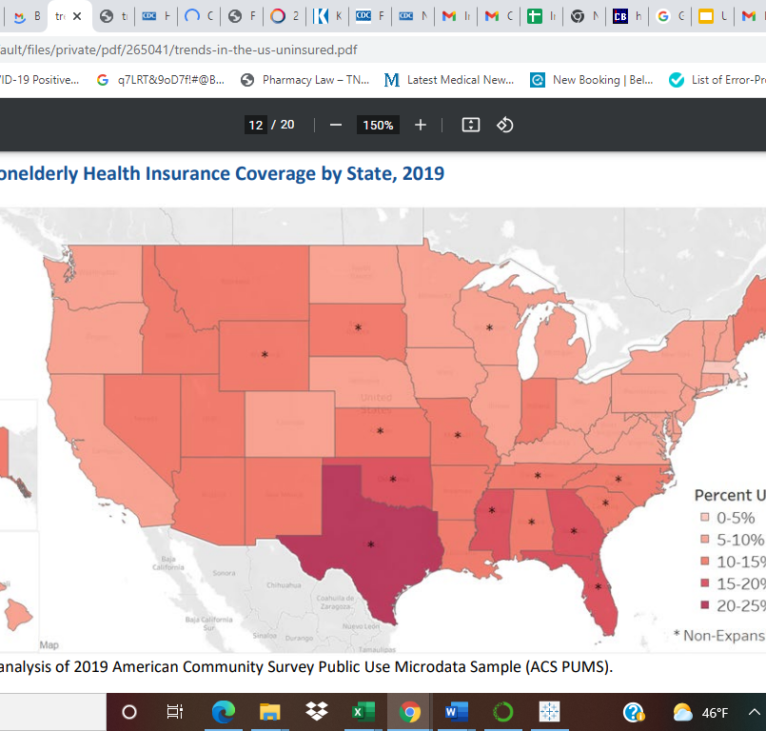Screen dimensions: 766x731
Task: Click the PDF zoom in plus button
Action: point(420,125)
